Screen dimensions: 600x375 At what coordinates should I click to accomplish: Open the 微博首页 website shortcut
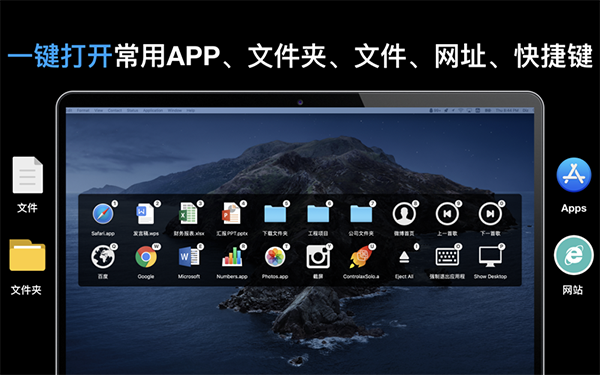pos(404,214)
